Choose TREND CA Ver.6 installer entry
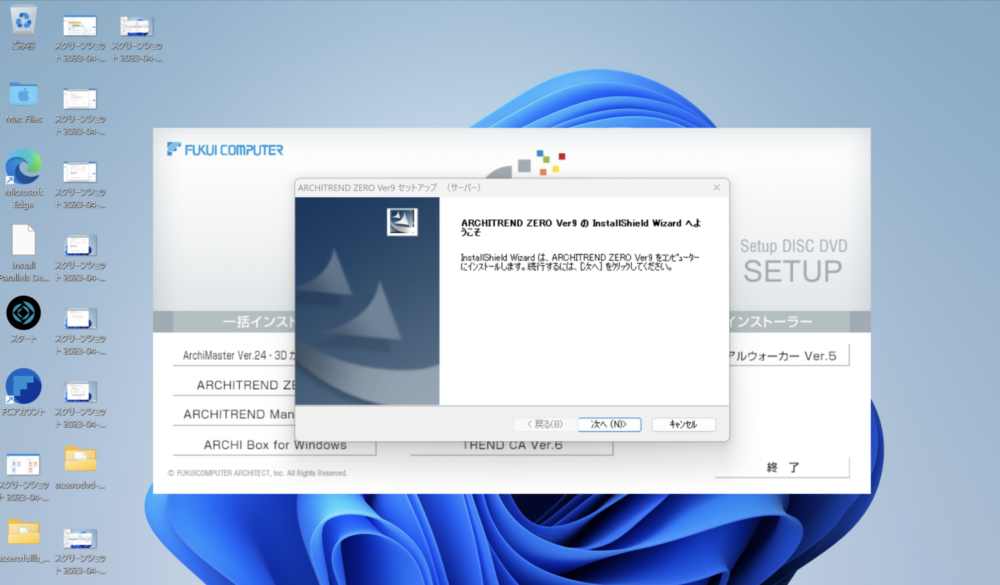Image resolution: width=1000 pixels, height=585 pixels. [x=512, y=446]
